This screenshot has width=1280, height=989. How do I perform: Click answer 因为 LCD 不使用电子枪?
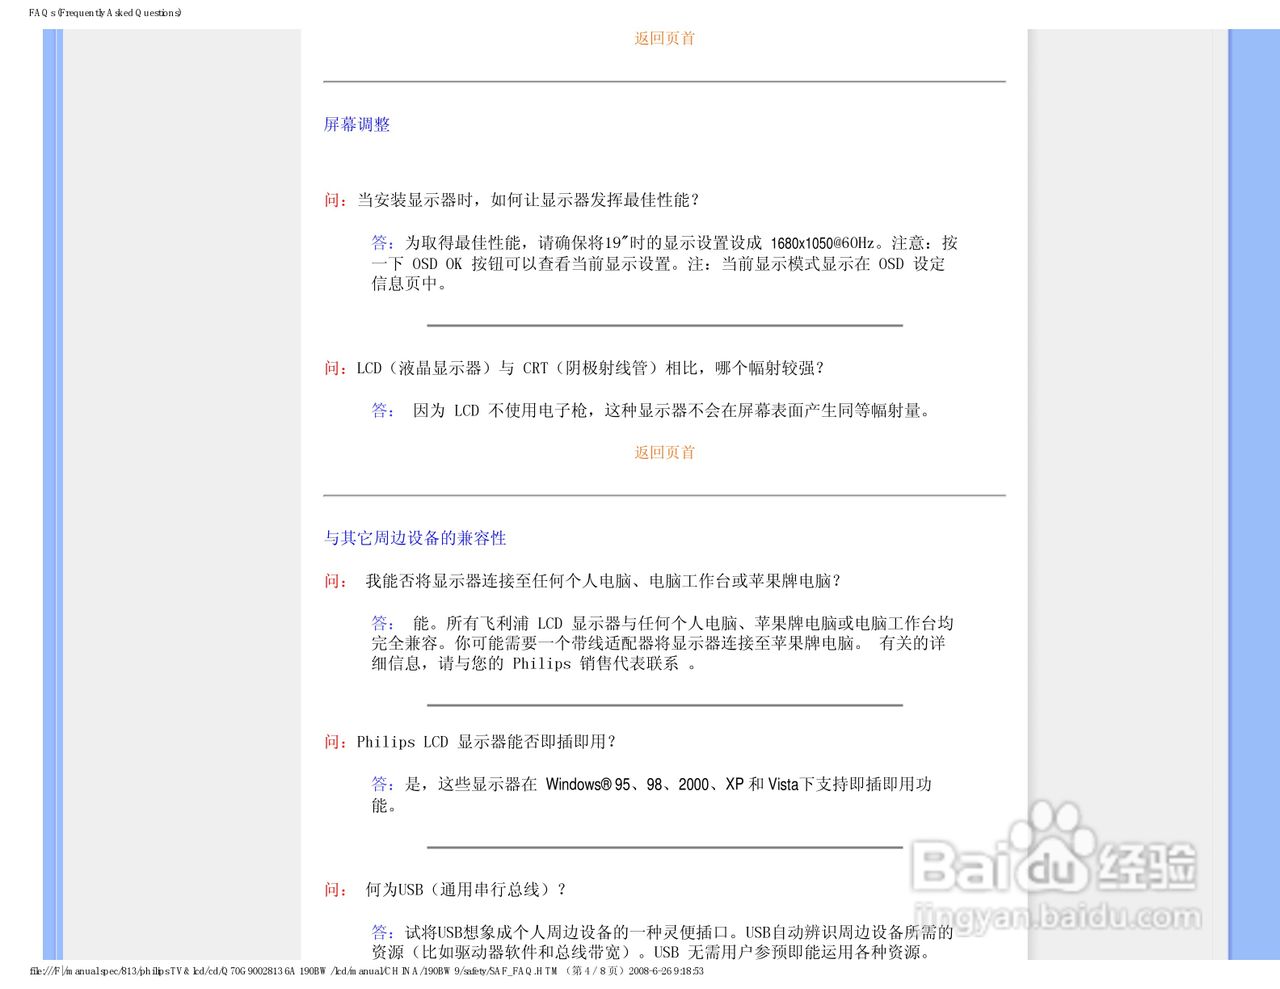pos(672,410)
